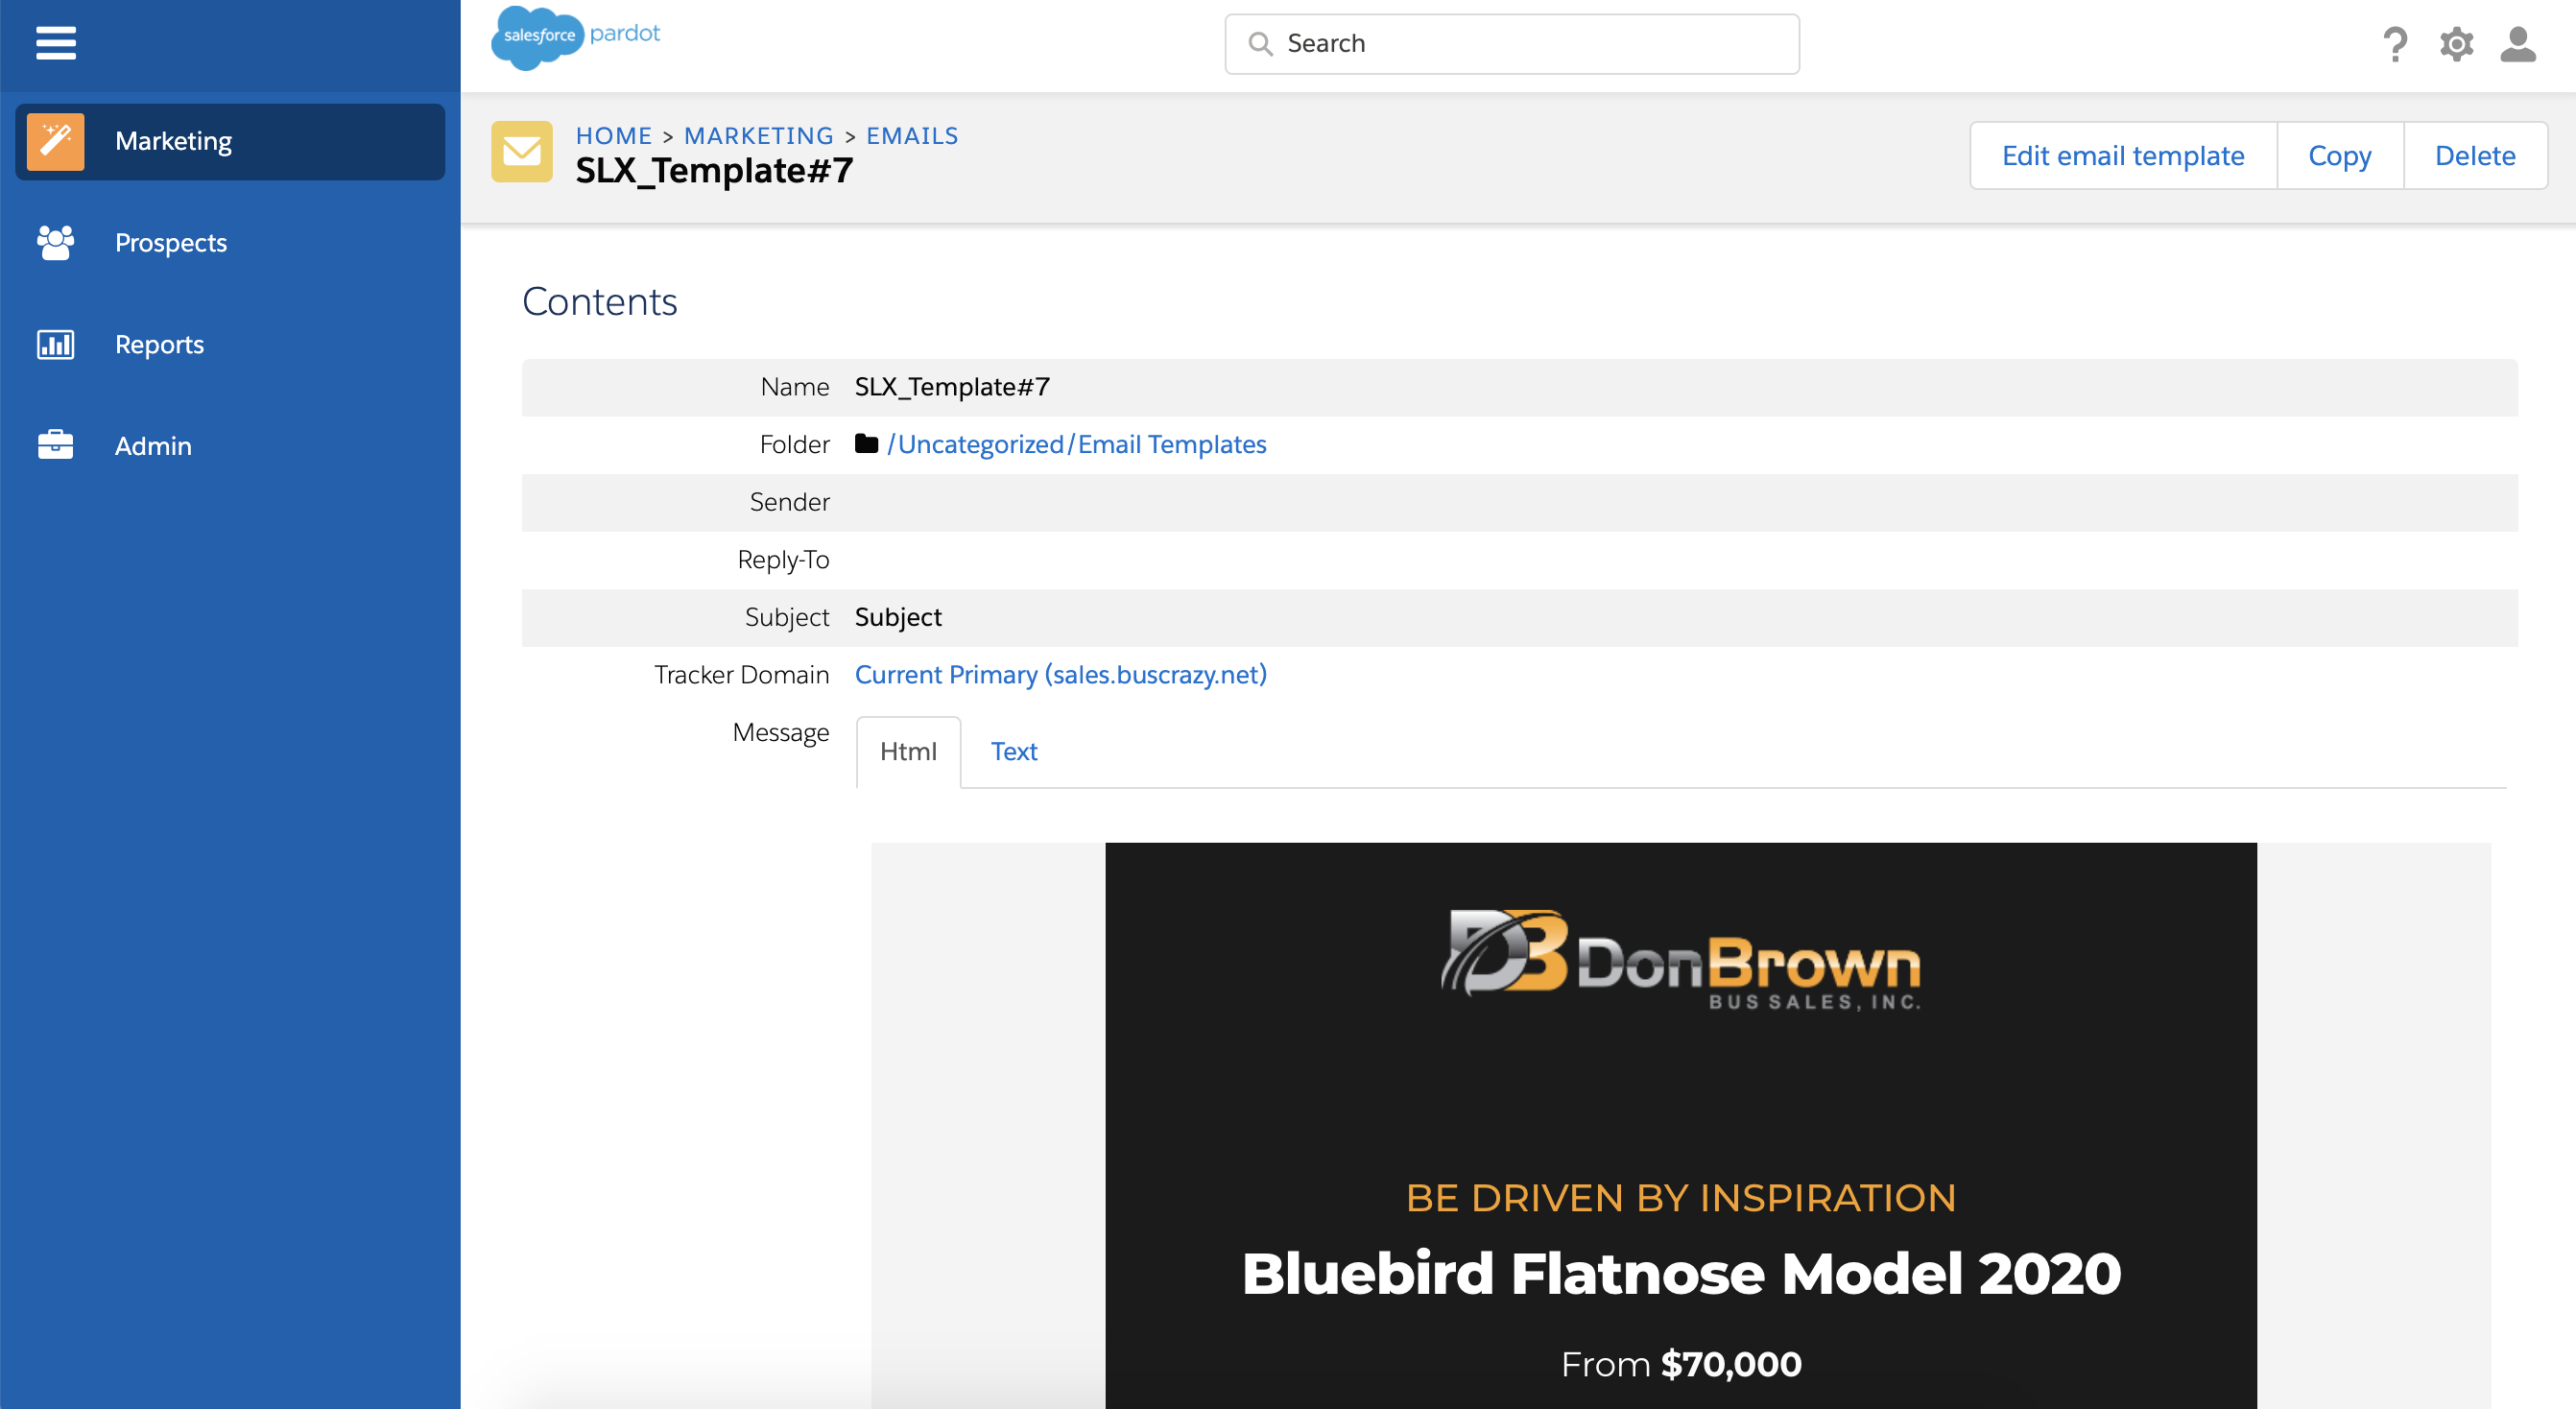2576x1409 pixels.
Task: Click the Don Brown Bus Sales logo
Action: click(1681, 961)
